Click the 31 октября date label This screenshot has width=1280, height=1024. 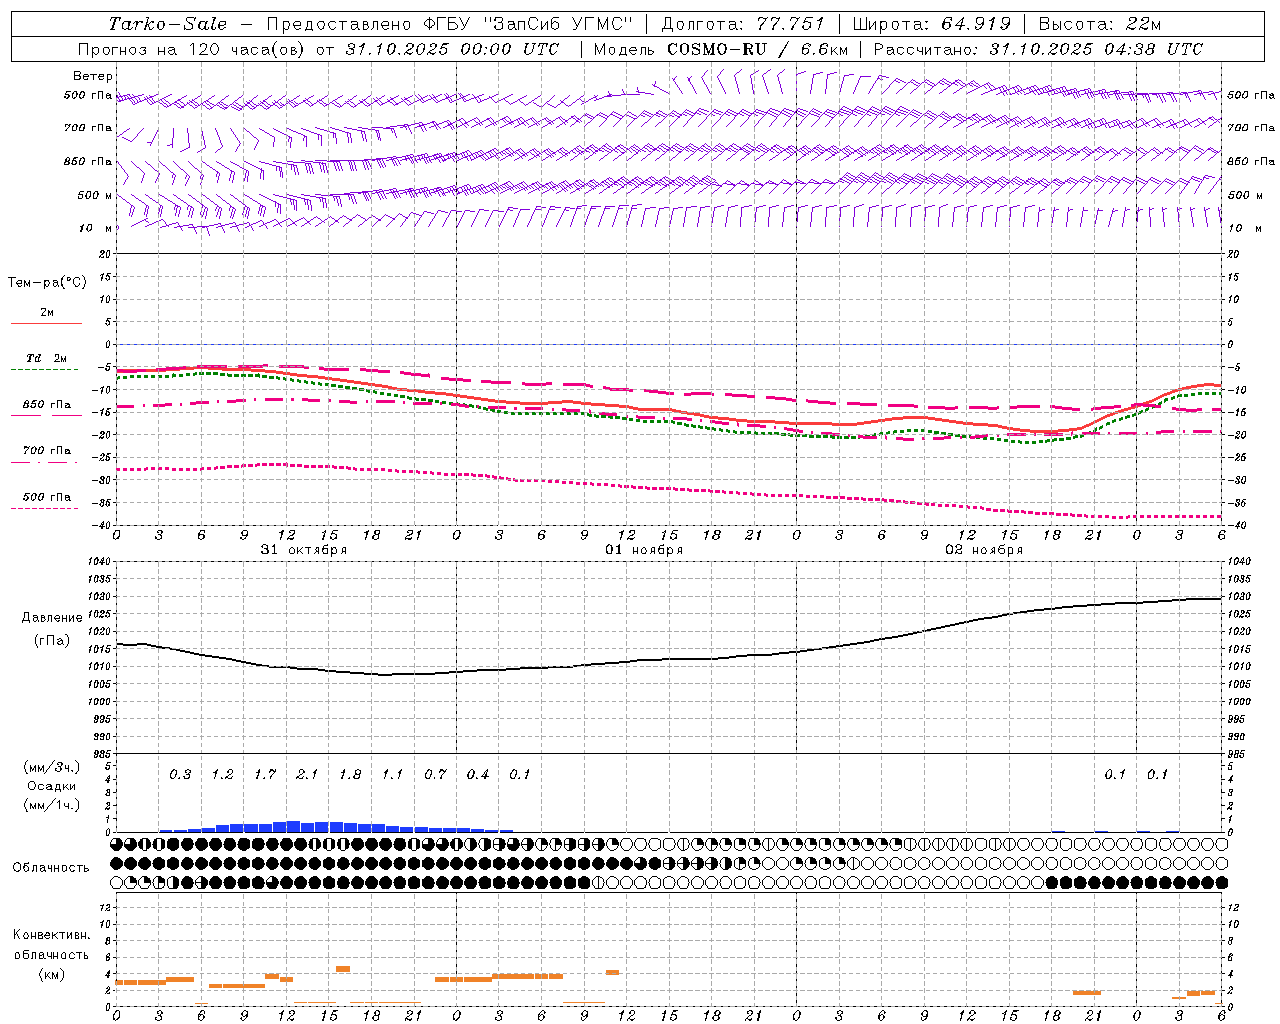pos(304,550)
